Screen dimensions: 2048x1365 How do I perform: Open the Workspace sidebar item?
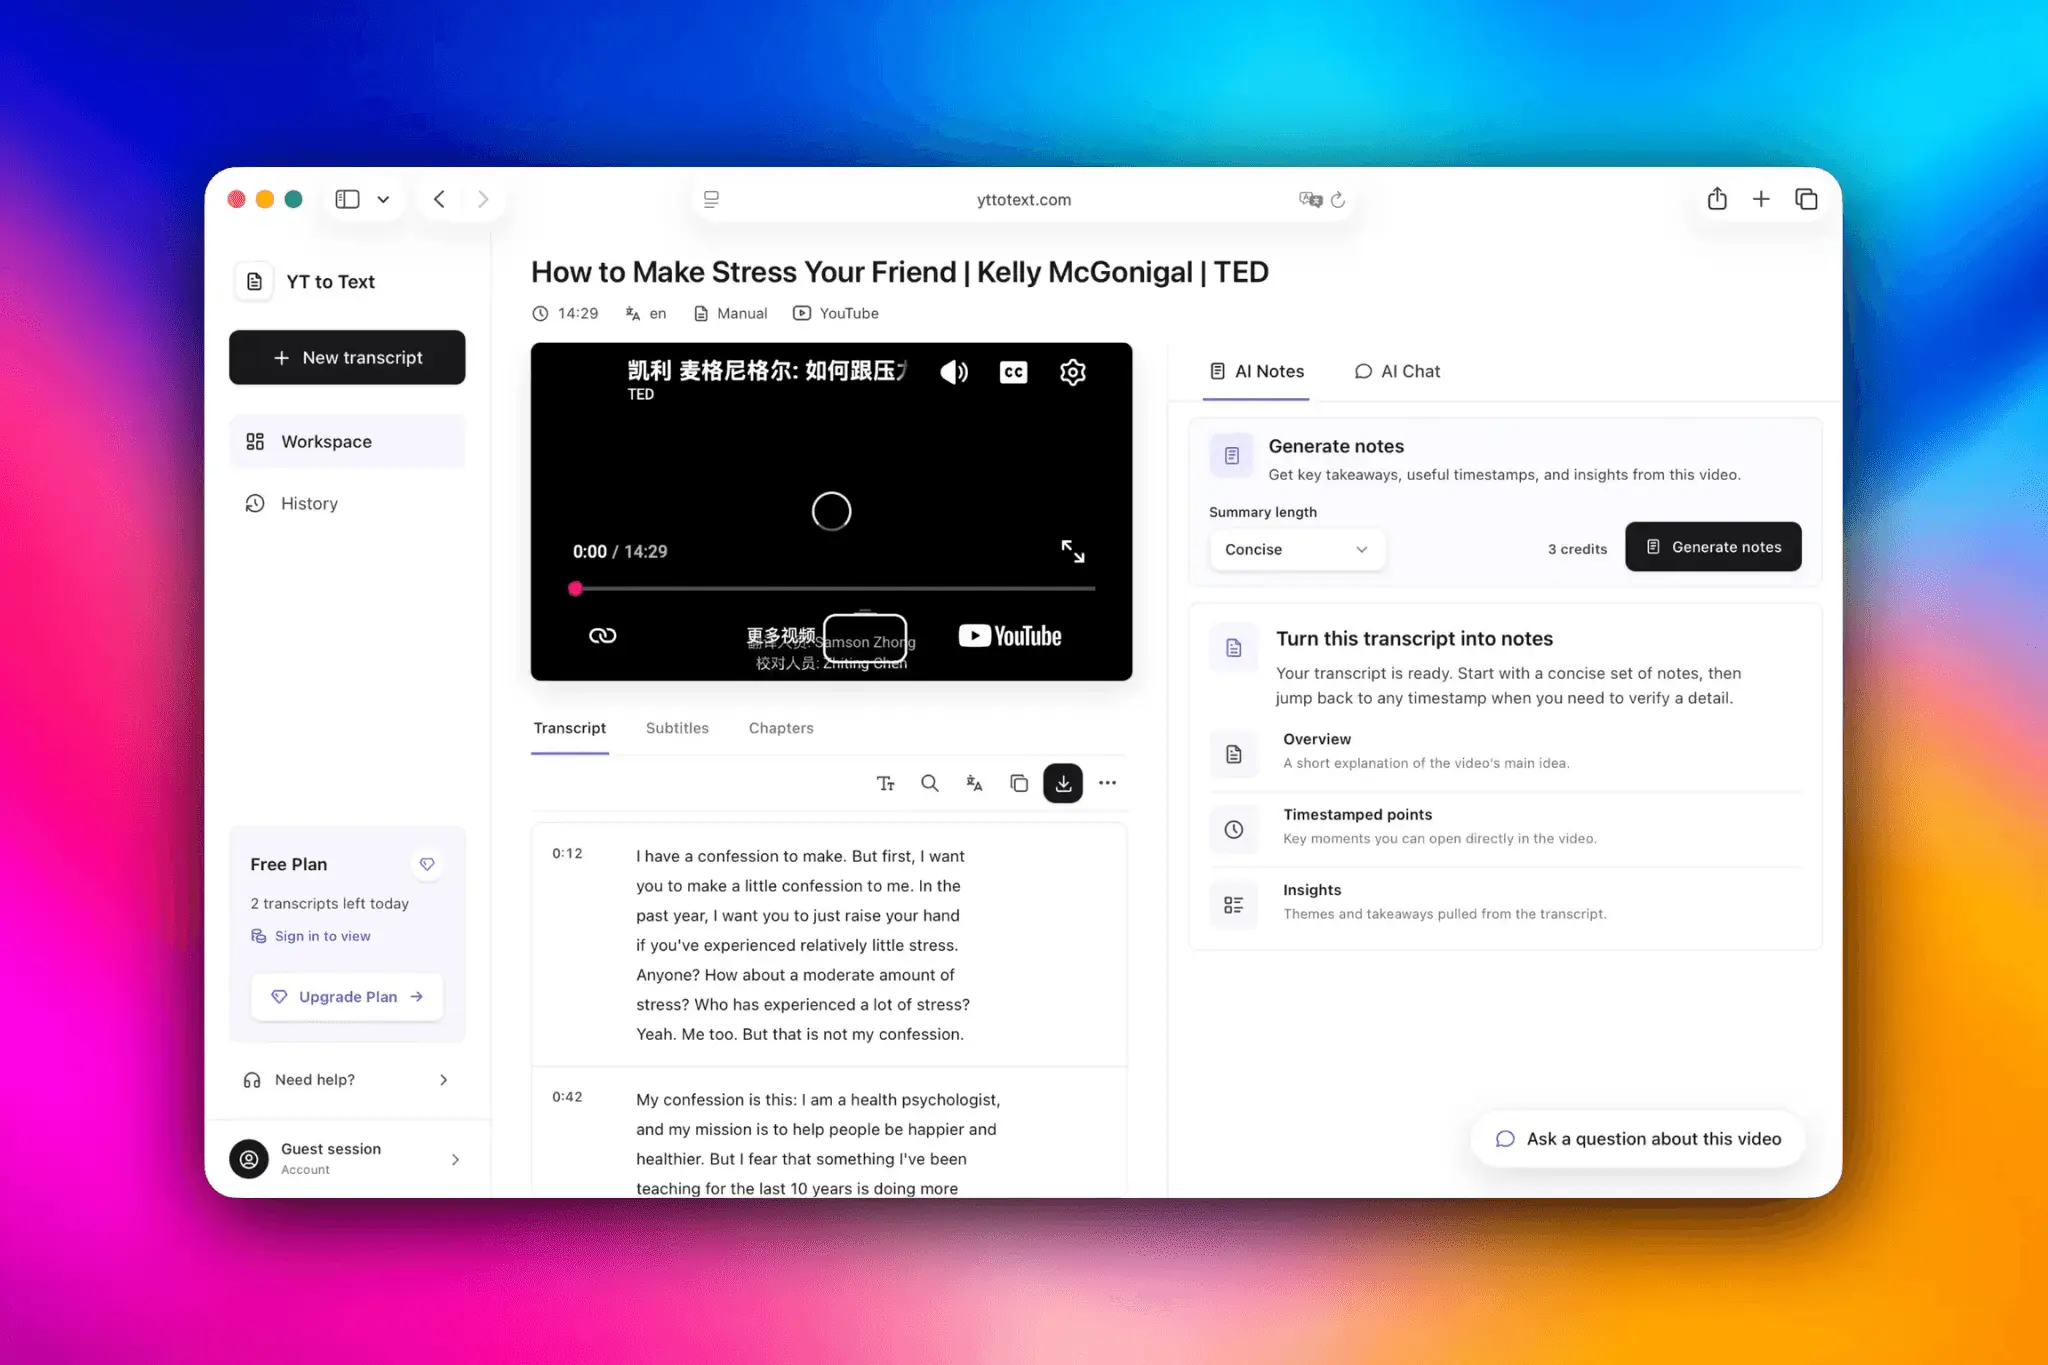(347, 441)
